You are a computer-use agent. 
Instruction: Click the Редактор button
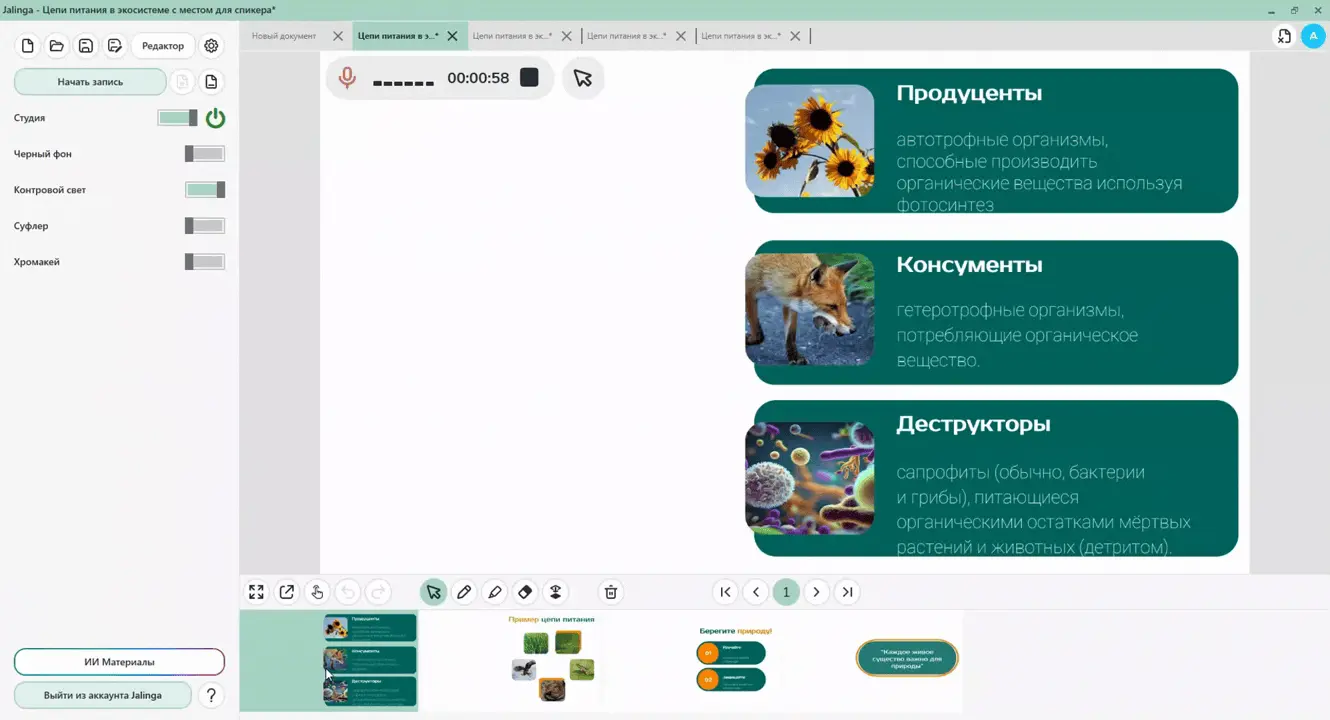(163, 46)
